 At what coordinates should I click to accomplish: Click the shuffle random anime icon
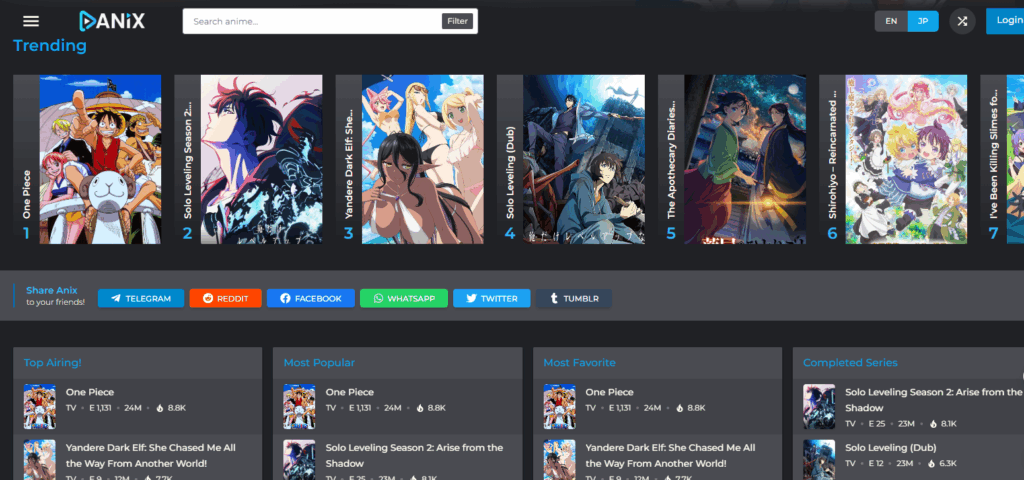coord(962,21)
